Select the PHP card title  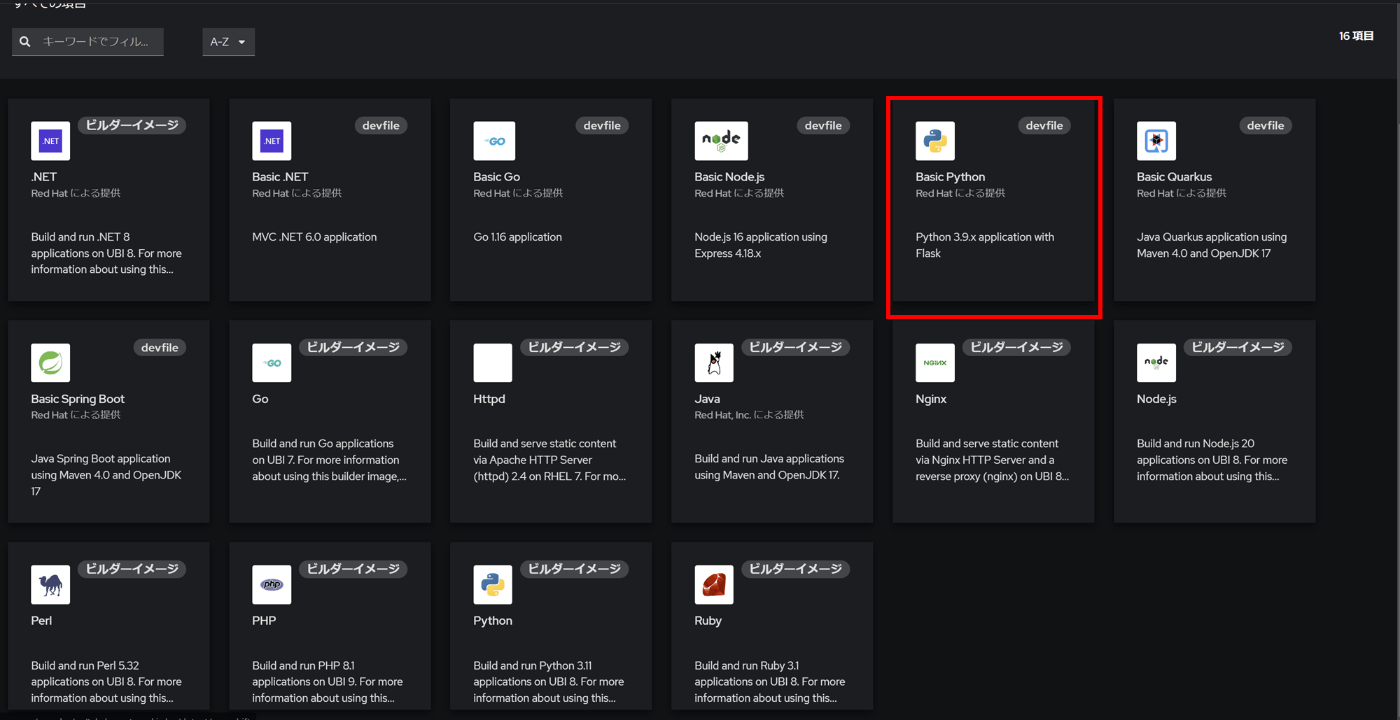point(264,621)
